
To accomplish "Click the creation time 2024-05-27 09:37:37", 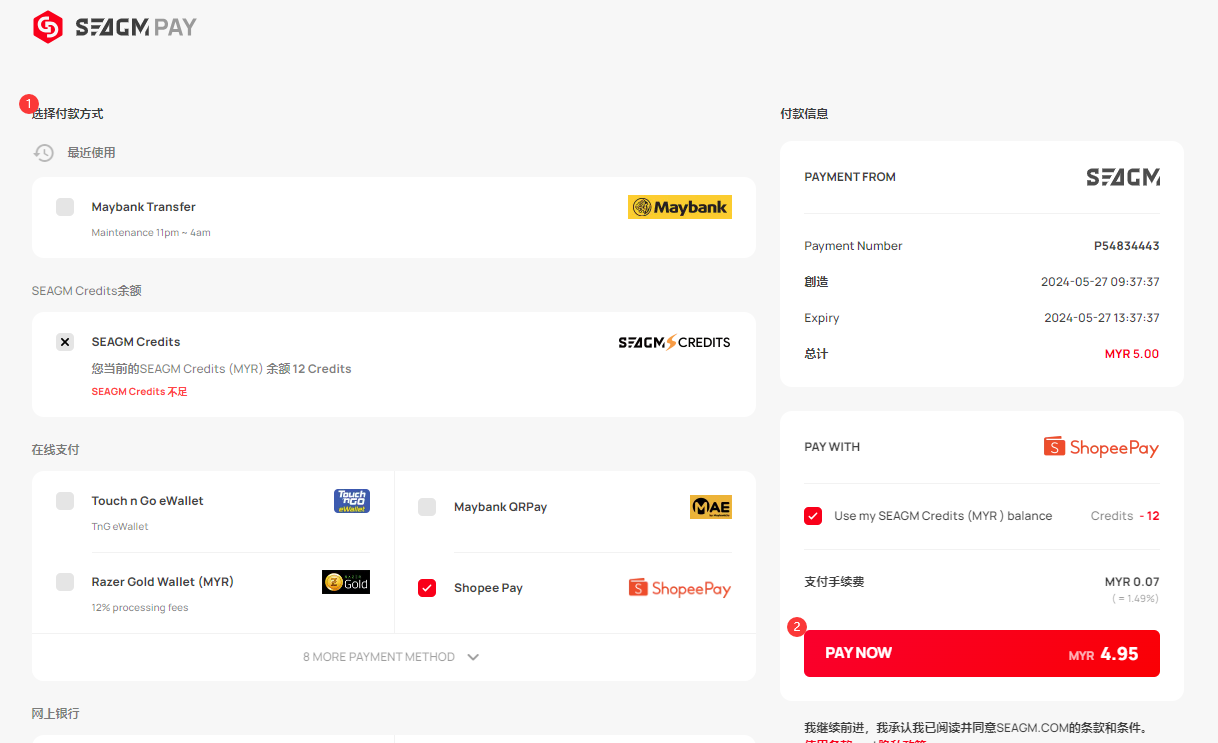I will tap(1100, 282).
